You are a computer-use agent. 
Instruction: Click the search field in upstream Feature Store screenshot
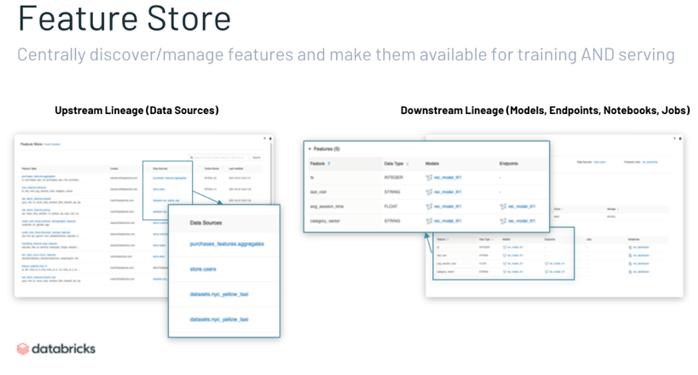pyautogui.click(x=219, y=157)
